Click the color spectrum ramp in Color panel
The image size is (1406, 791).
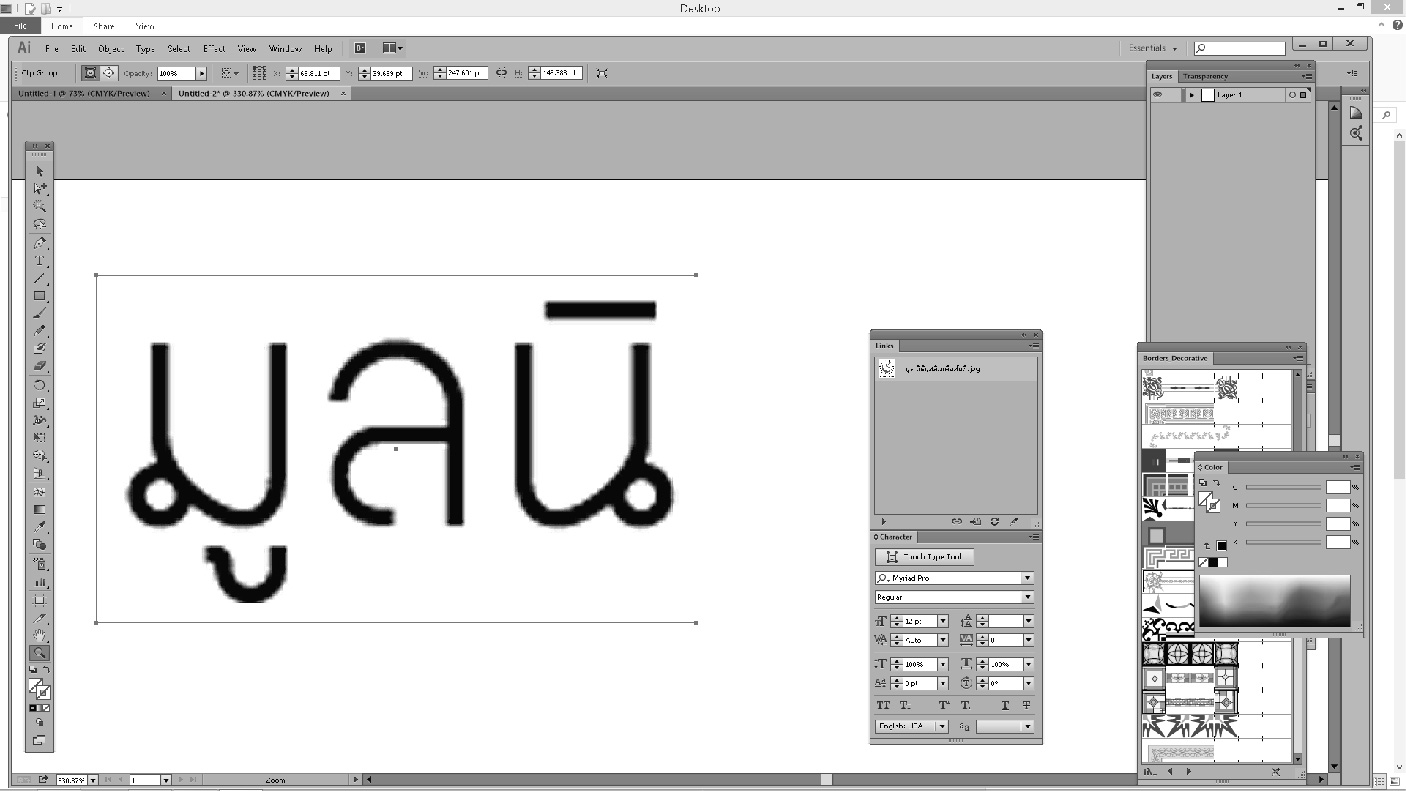point(1274,601)
